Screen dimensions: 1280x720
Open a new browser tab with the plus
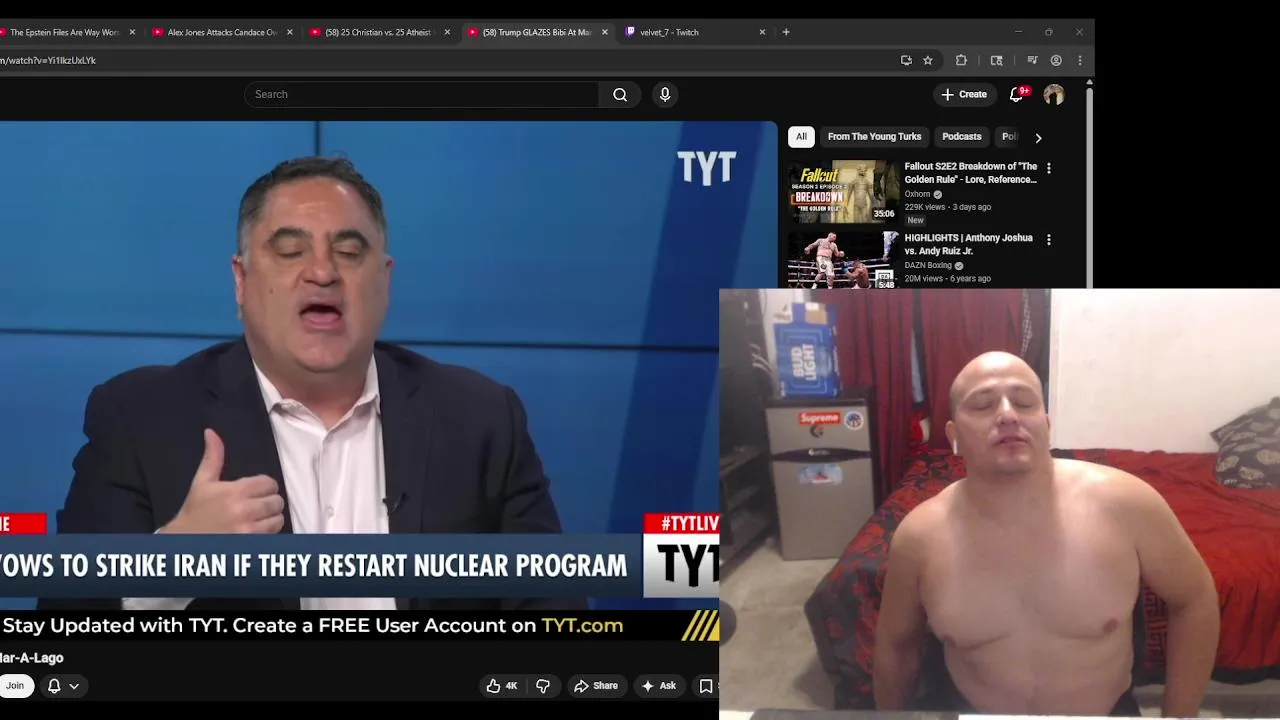(x=786, y=32)
